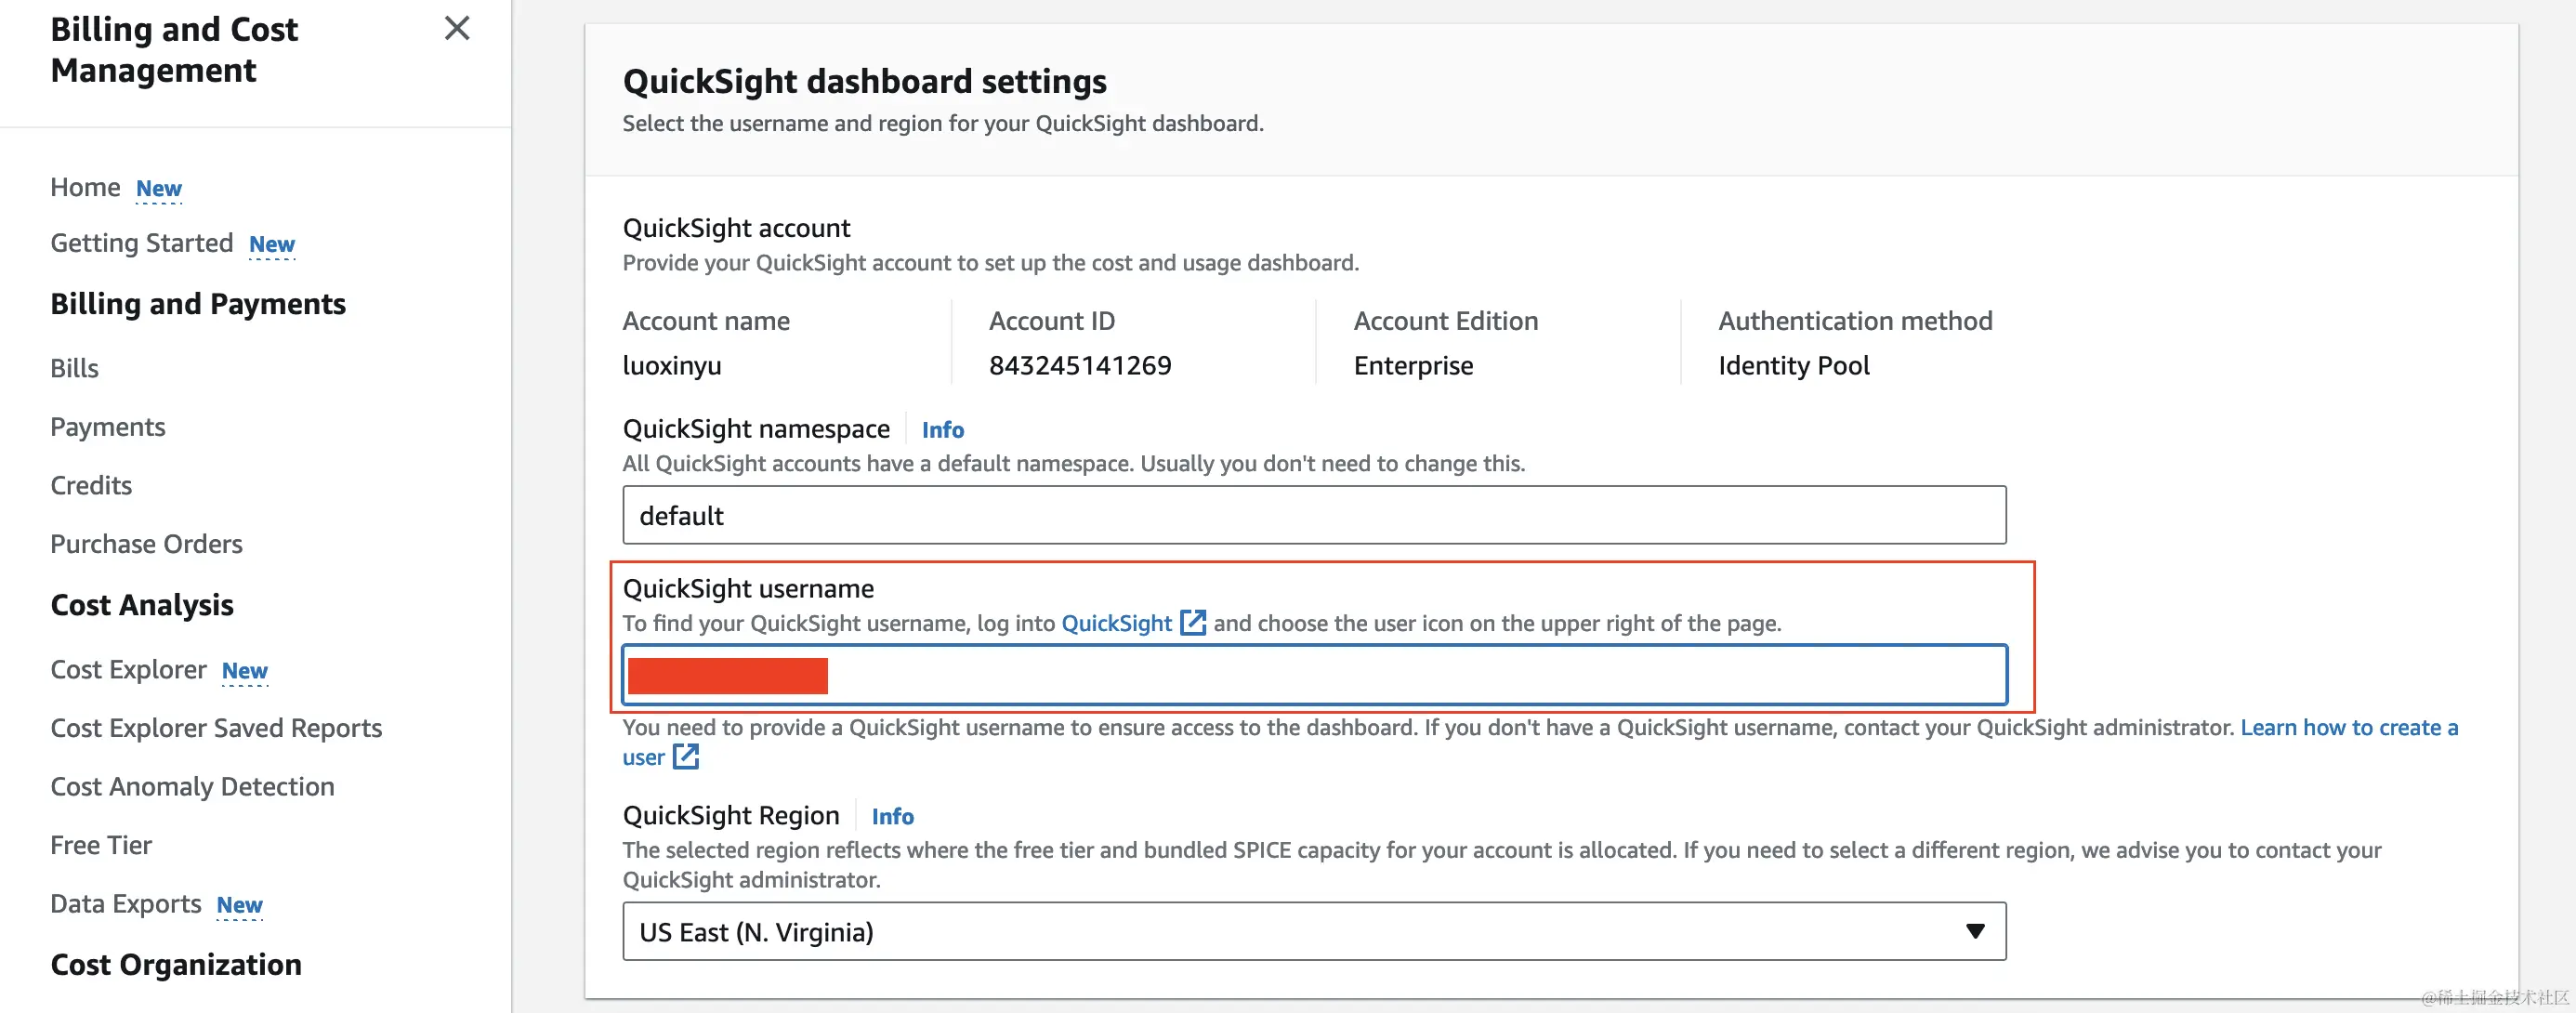Click the QuickSight Region dropdown arrow
This screenshot has height=1013, width=2576.
click(1974, 931)
